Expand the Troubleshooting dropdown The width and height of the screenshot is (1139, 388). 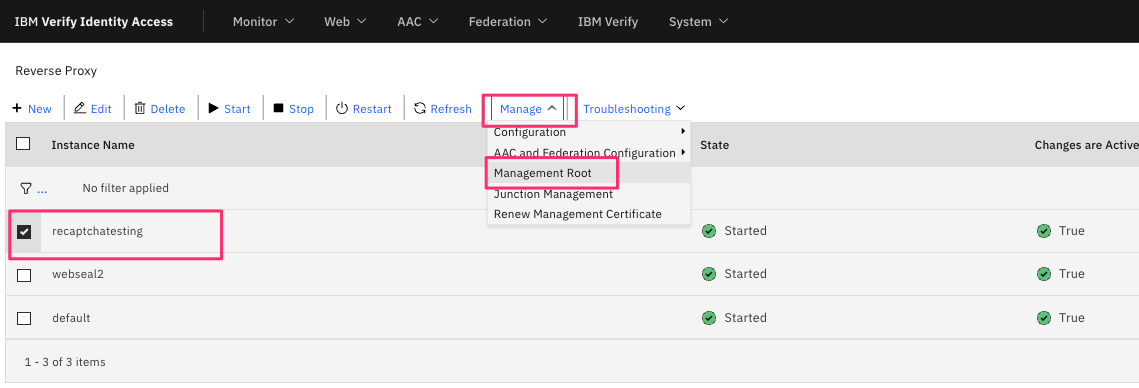tap(634, 109)
